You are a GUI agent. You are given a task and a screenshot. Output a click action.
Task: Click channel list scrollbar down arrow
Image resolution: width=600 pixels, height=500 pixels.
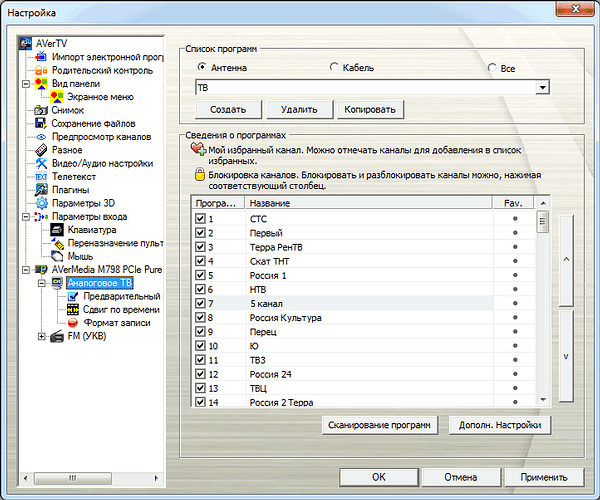click(543, 400)
